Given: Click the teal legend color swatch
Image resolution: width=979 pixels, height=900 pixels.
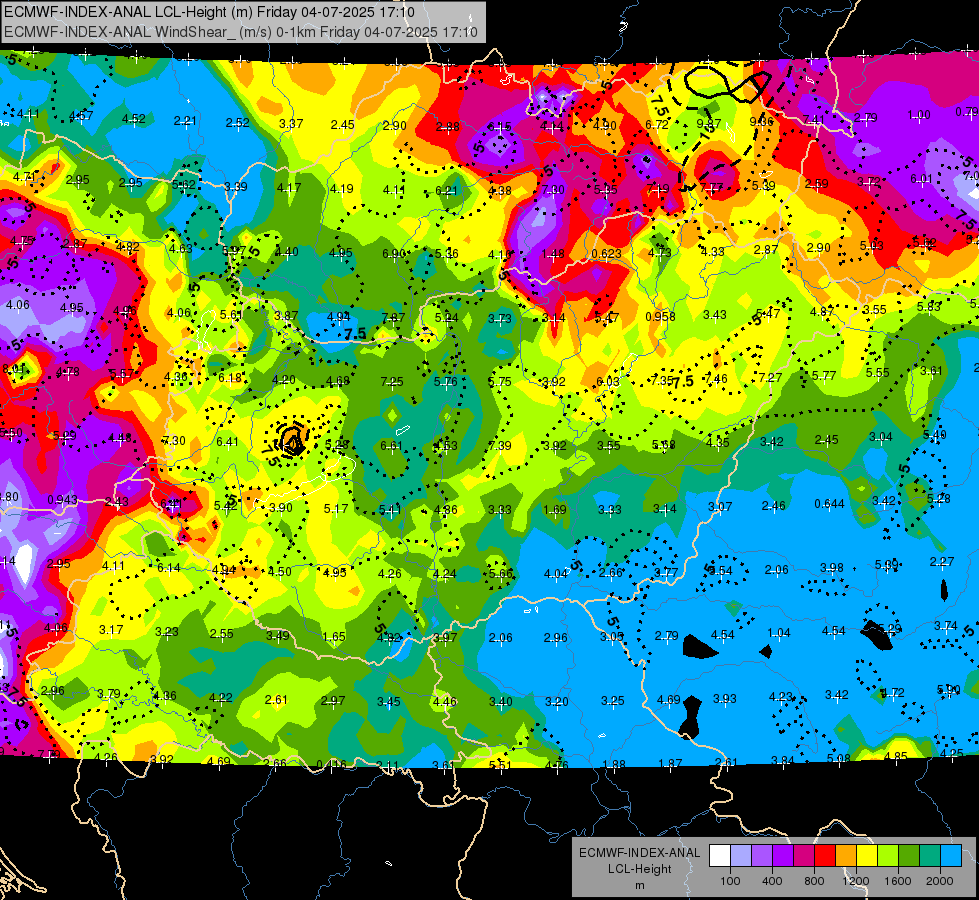Looking at the screenshot, I should 930,856.
